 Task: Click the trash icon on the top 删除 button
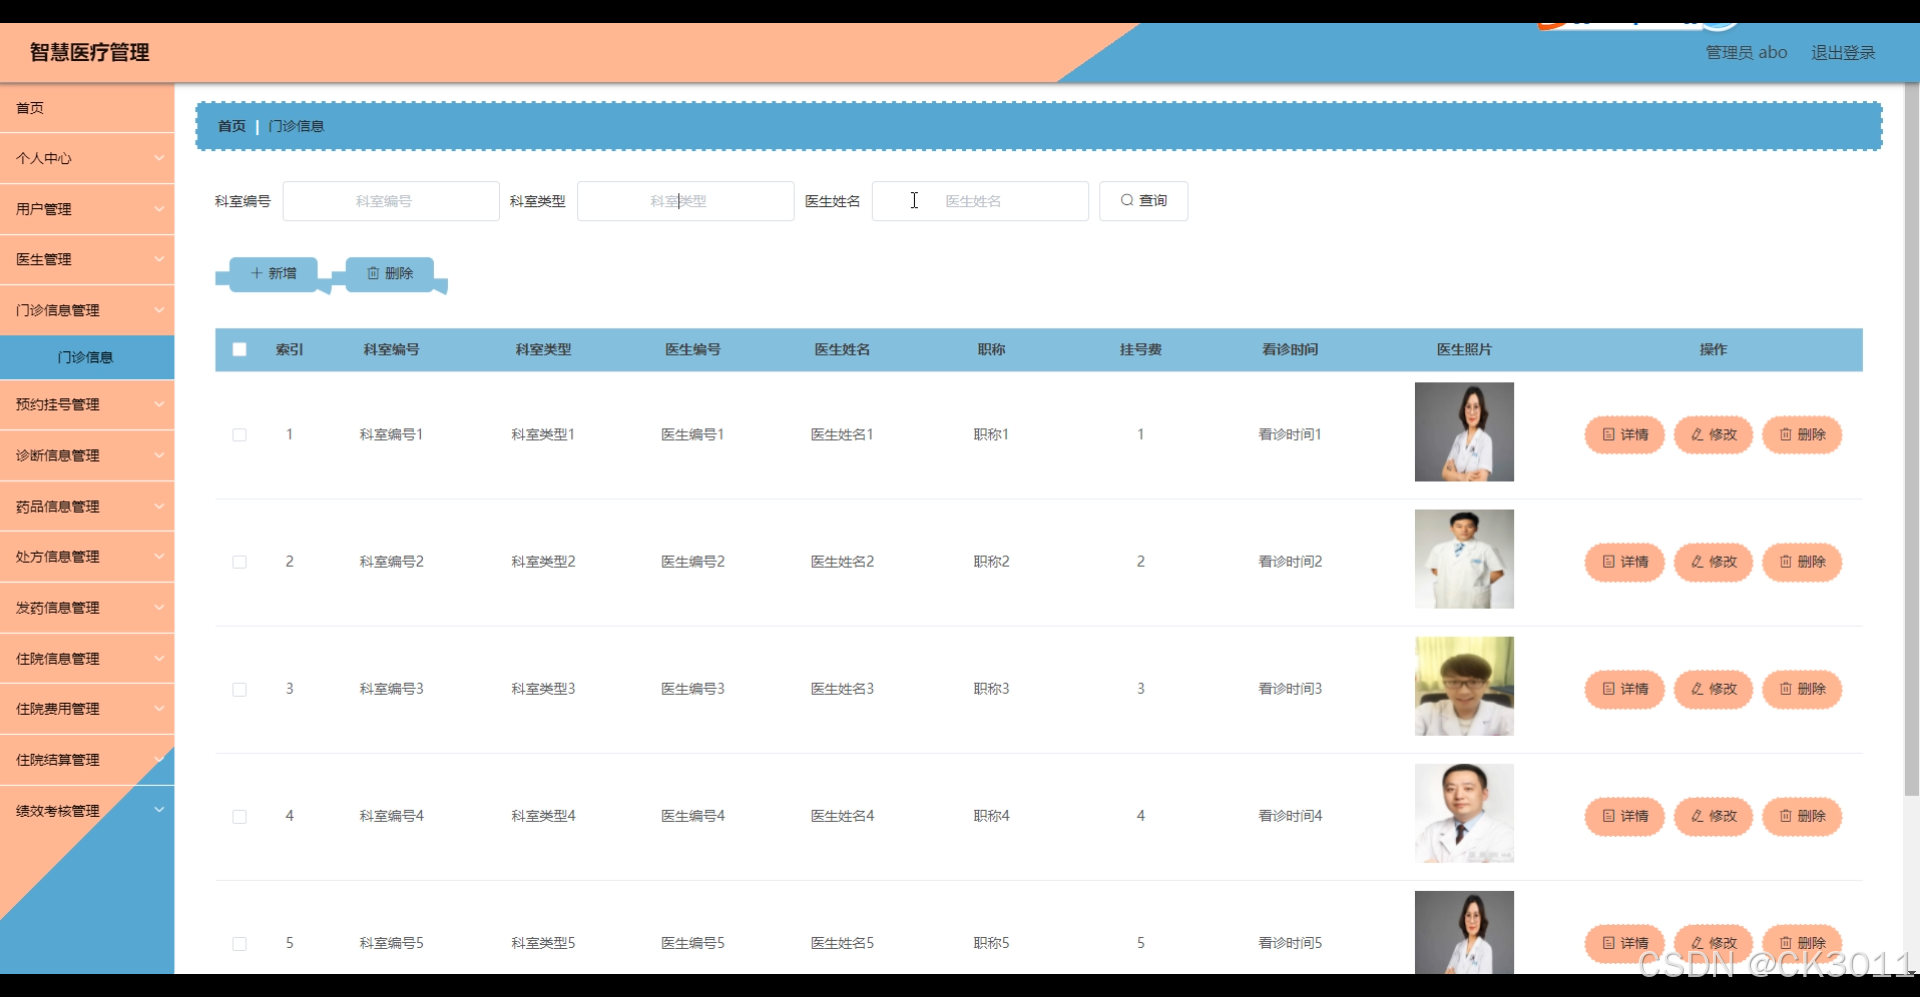[374, 272]
